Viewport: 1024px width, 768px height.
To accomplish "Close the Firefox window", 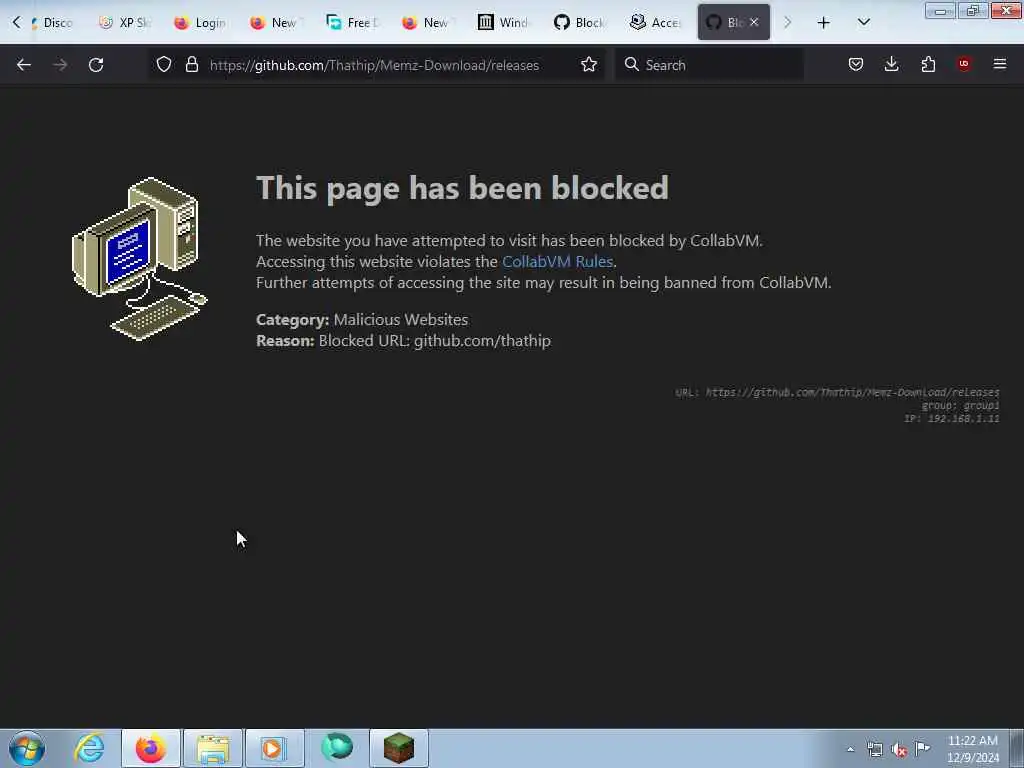I will pyautogui.click(x=1006, y=10).
